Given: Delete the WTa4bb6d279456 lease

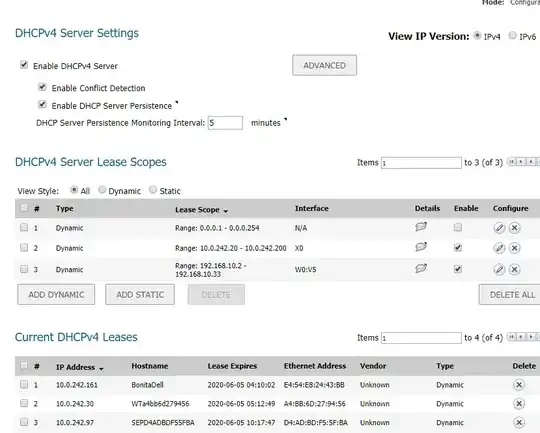Looking at the screenshot, I should pos(519,404).
